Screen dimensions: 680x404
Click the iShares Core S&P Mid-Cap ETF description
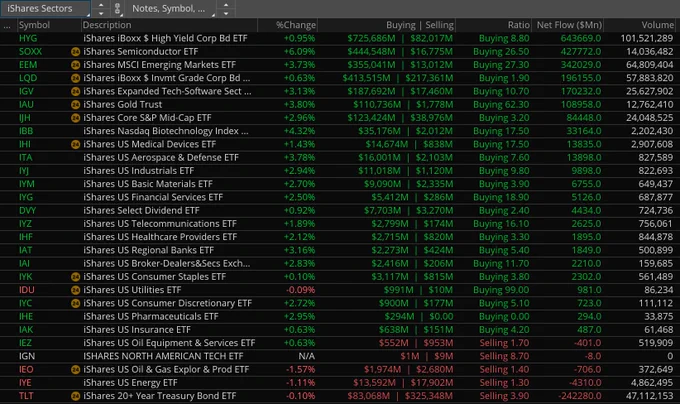[147, 118]
